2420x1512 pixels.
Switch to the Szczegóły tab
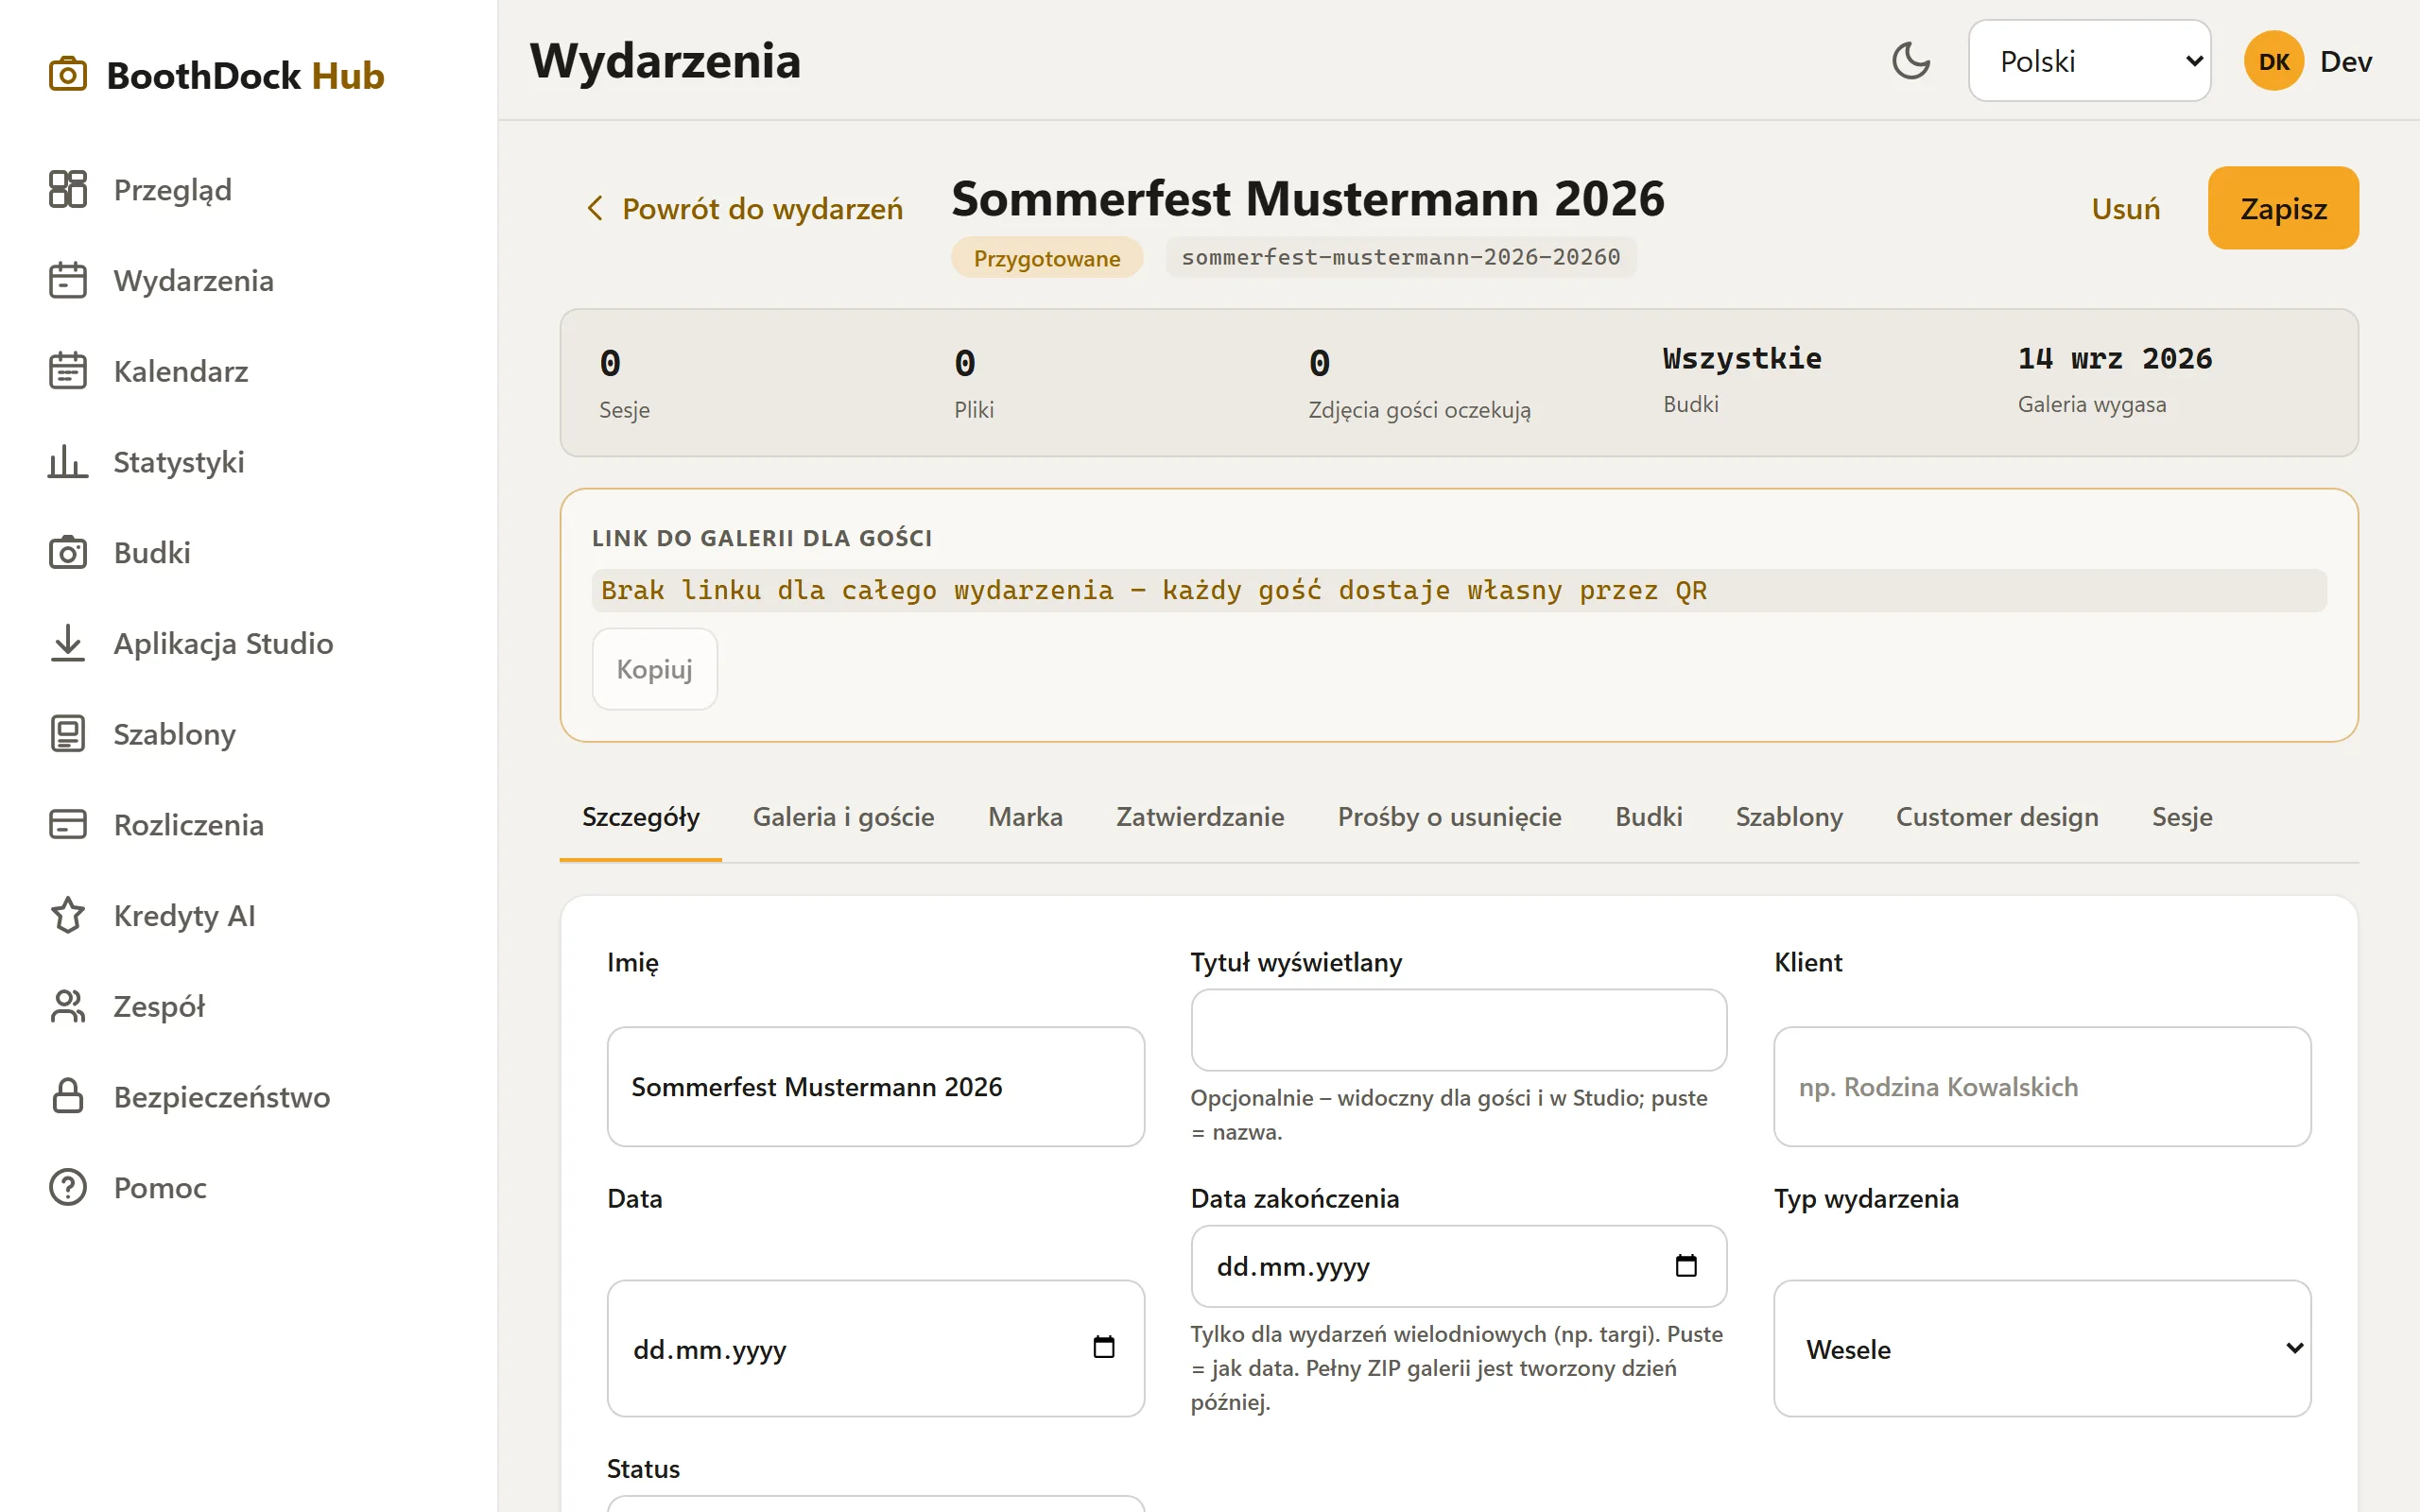[x=641, y=817]
